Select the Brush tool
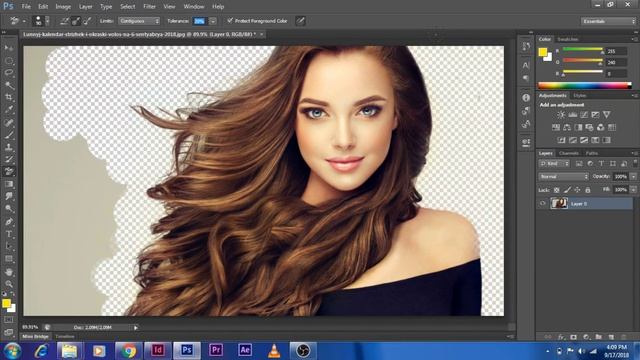640x360 pixels. pos(9,135)
